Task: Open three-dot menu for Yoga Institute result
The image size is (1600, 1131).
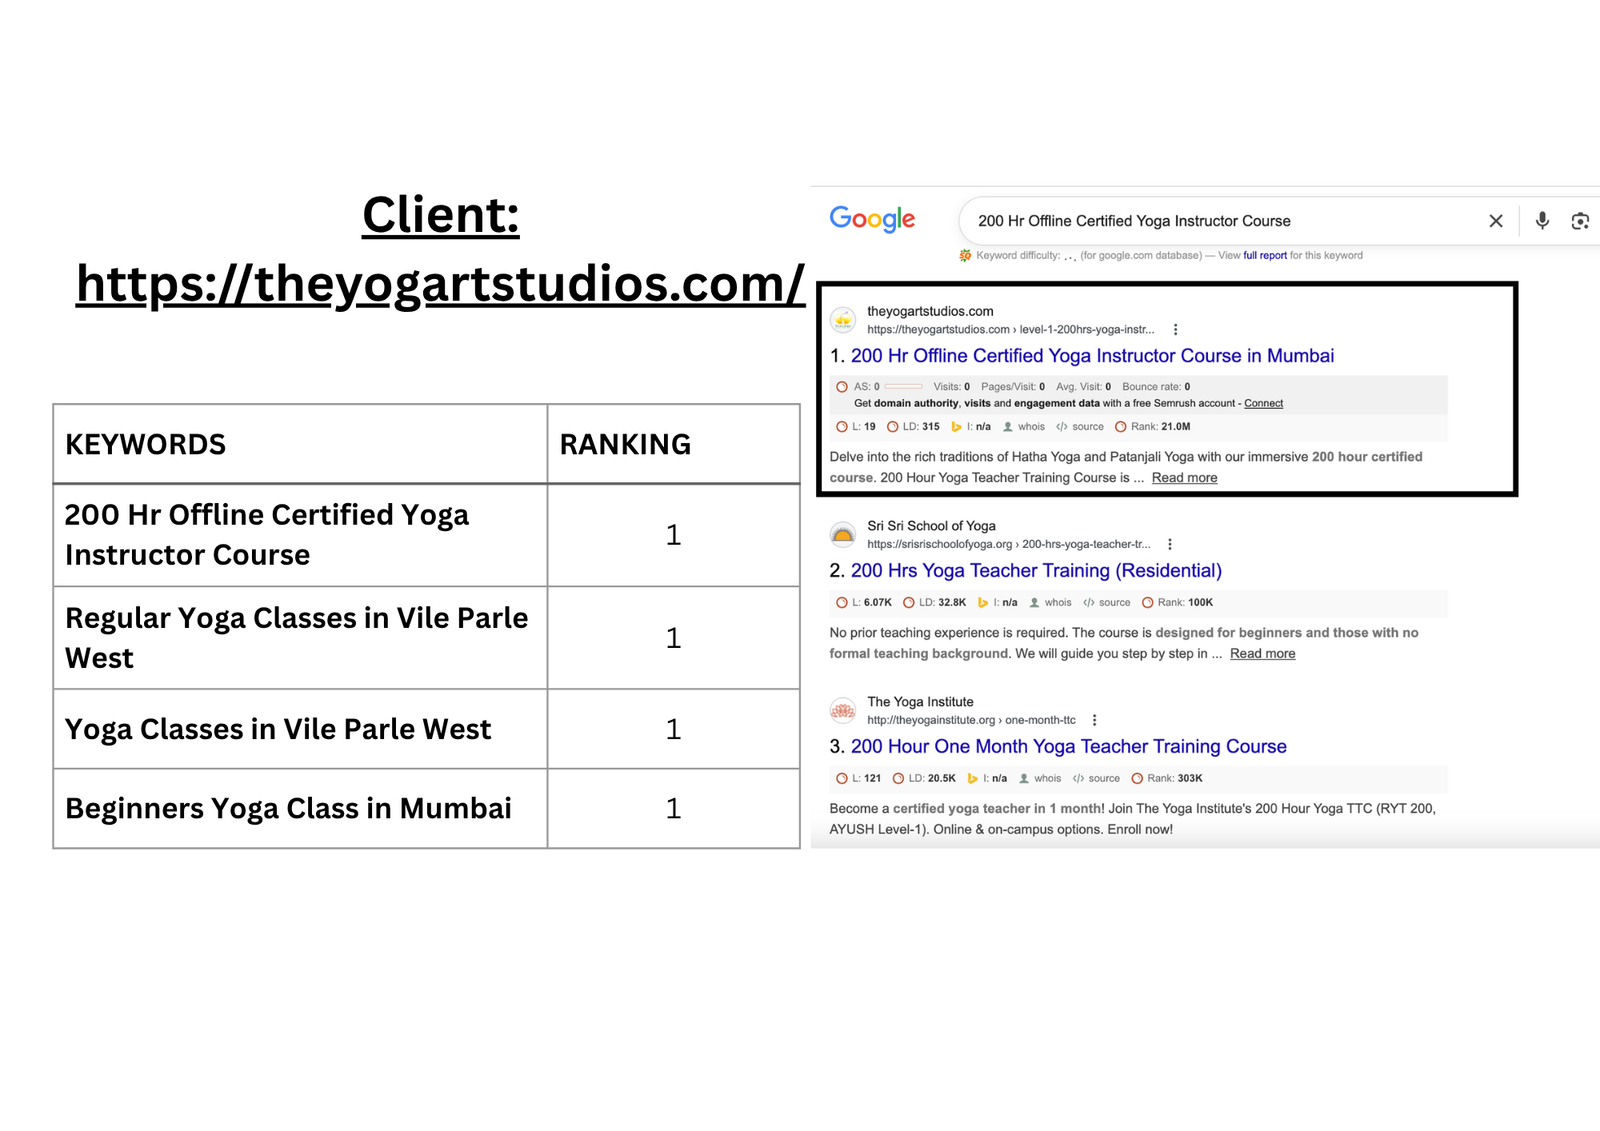Action: point(1094,720)
